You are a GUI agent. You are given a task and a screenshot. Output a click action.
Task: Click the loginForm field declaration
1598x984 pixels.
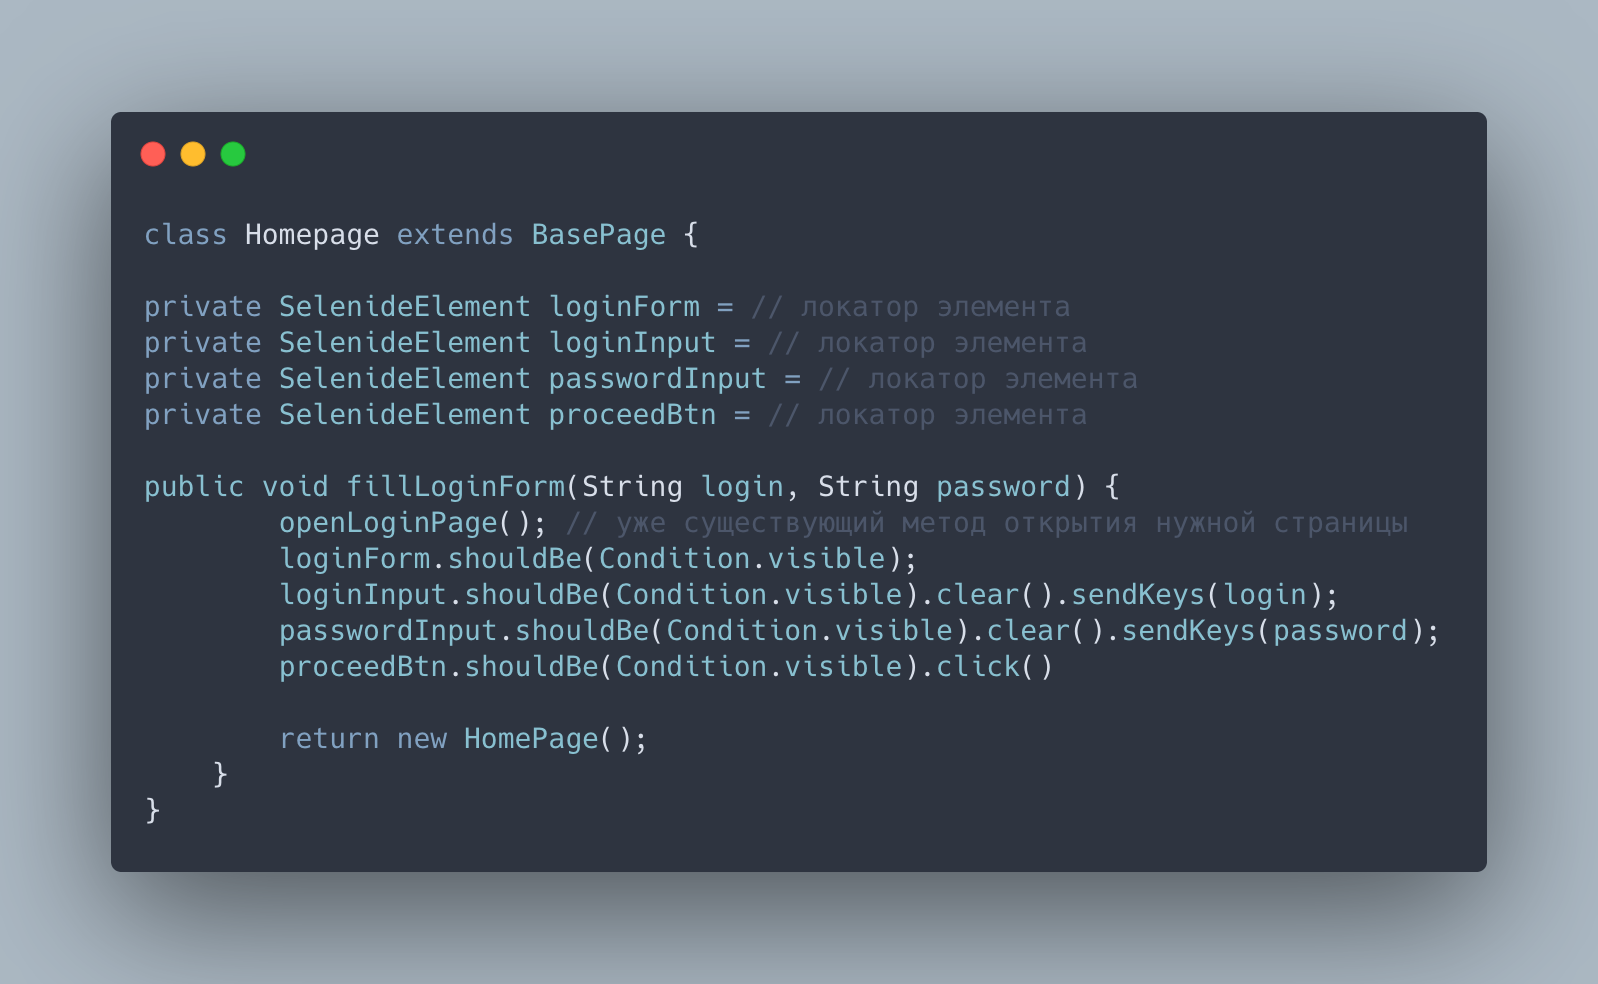624,307
